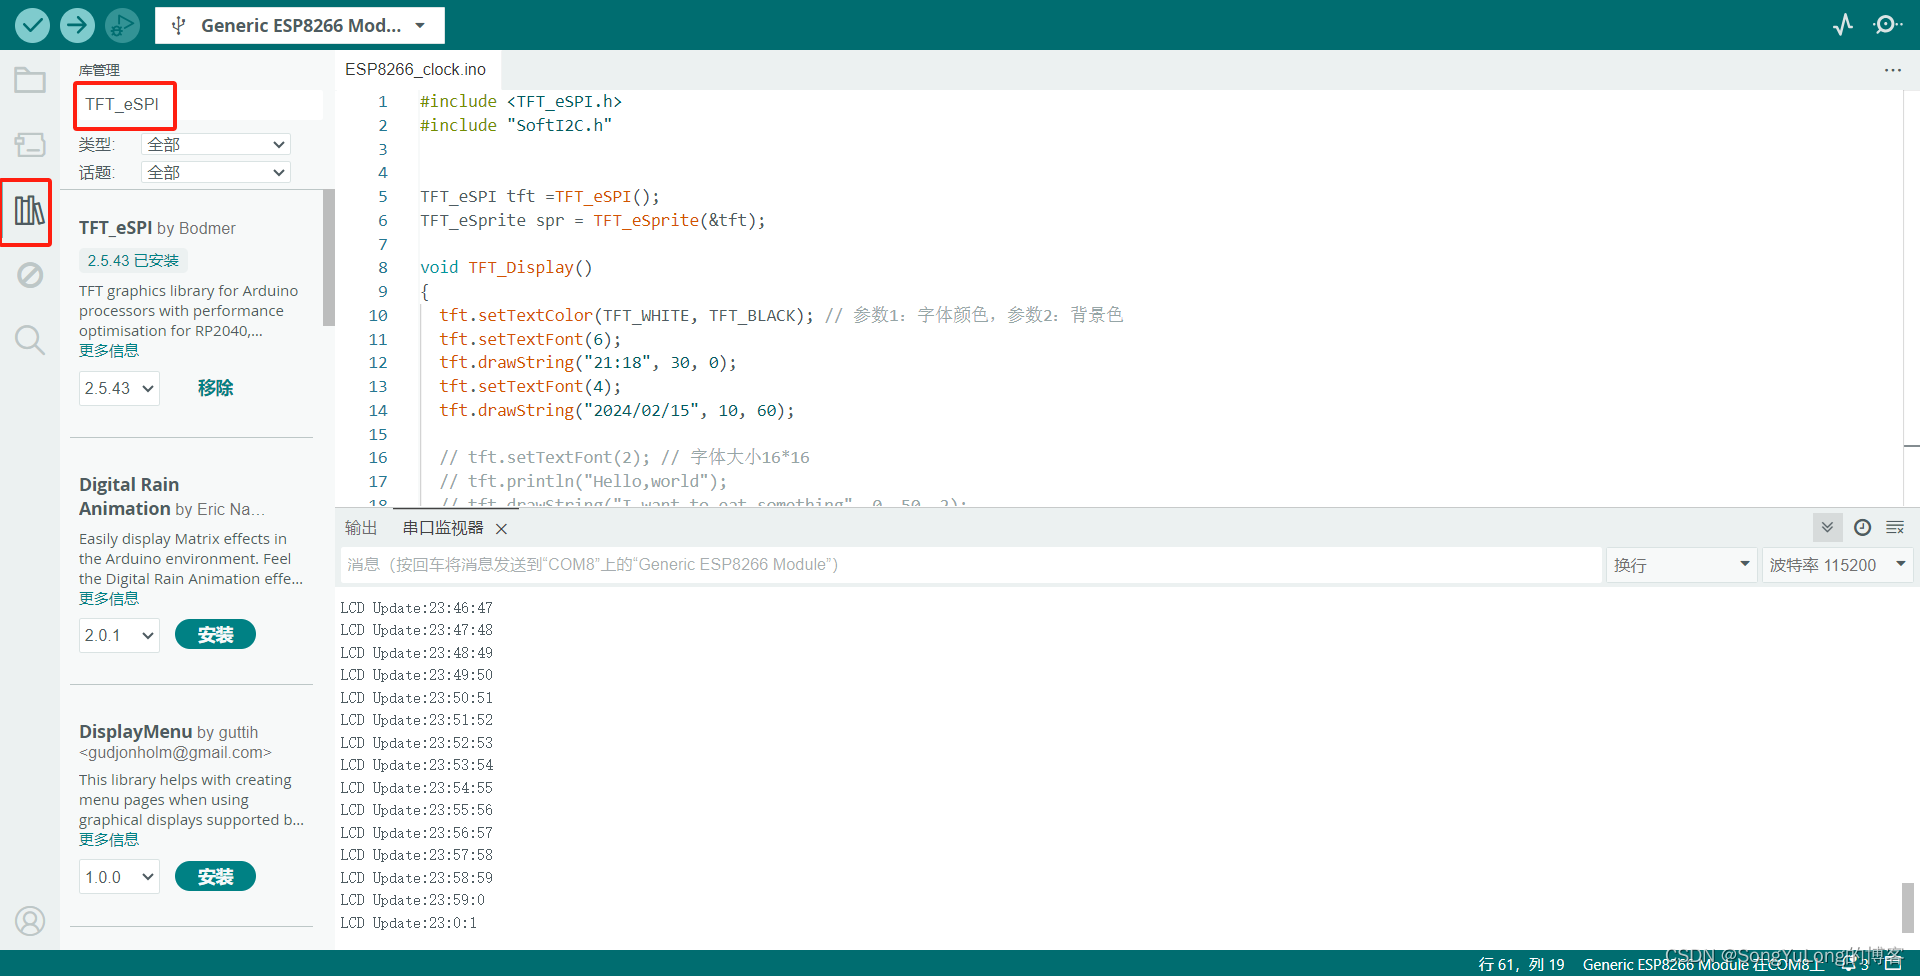
Task: Open More info link for Digital Rain Animation
Action: pyautogui.click(x=109, y=599)
